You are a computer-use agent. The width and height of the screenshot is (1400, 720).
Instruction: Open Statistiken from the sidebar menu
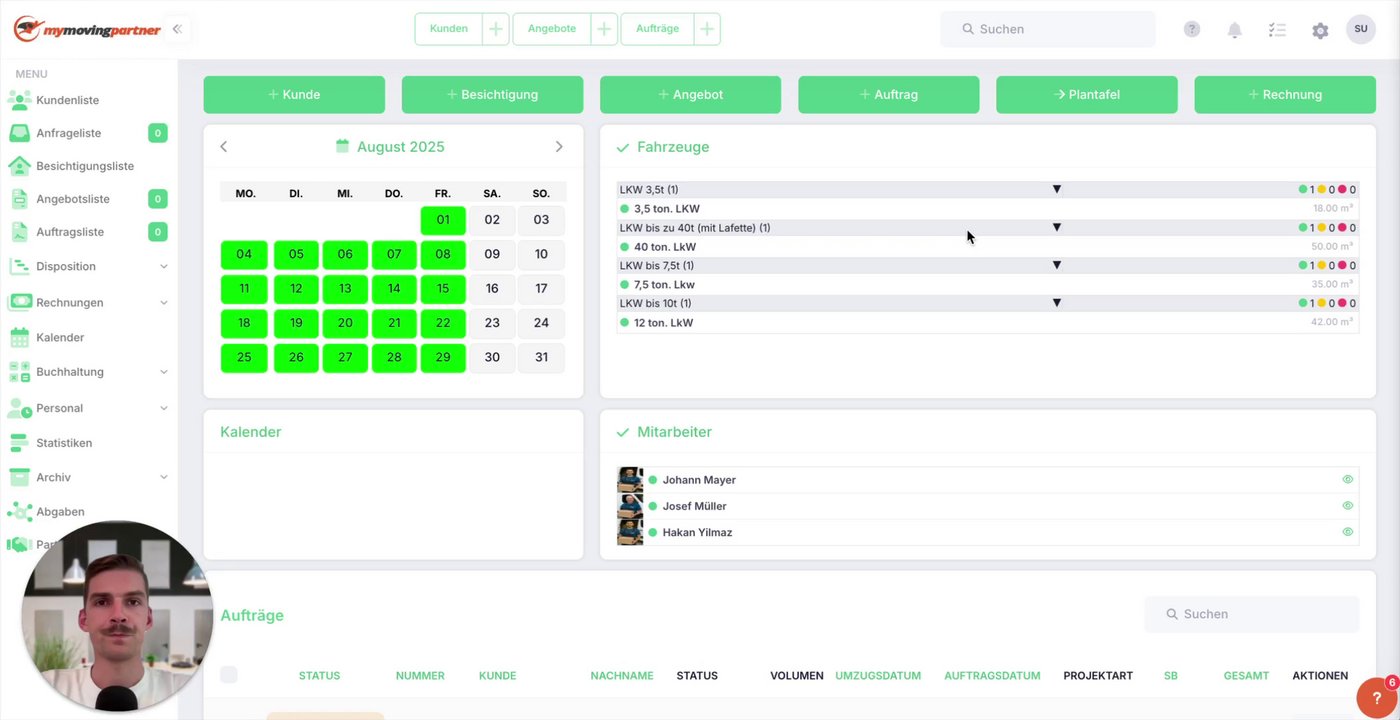[64, 443]
